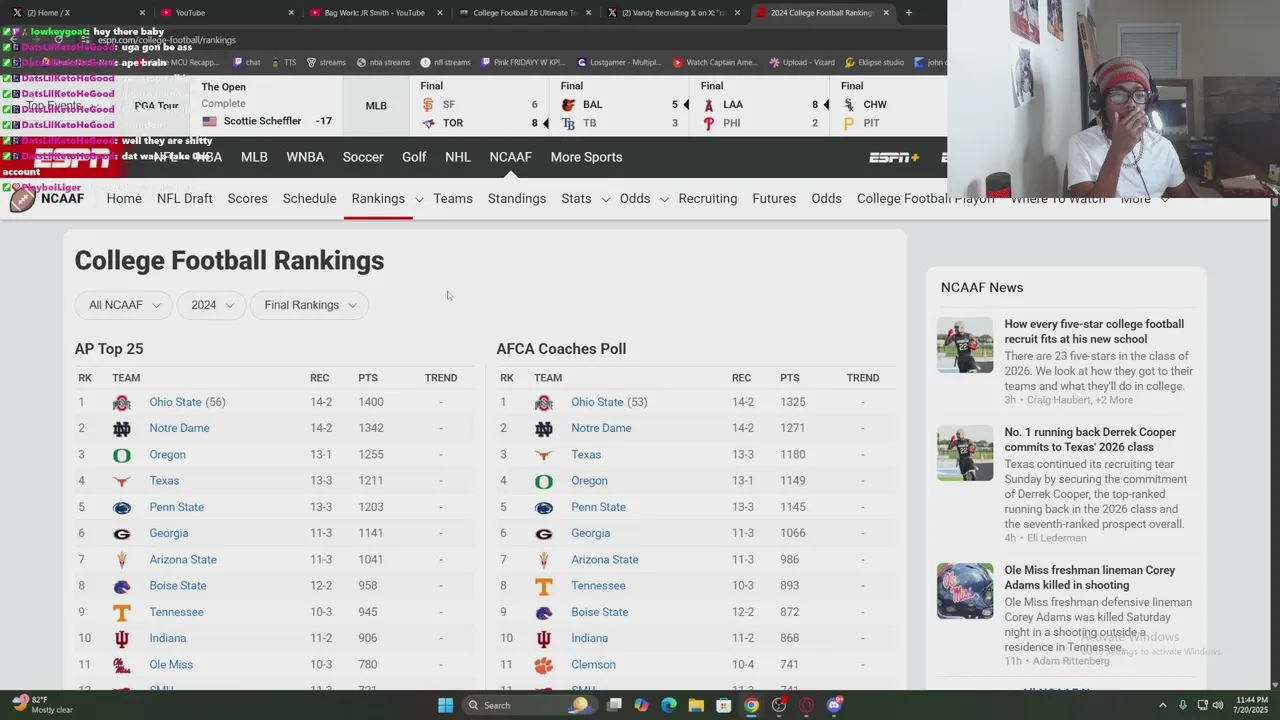This screenshot has height=720, width=1280.
Task: Click the Oregon logo in AP Top 25
Action: click(x=122, y=455)
